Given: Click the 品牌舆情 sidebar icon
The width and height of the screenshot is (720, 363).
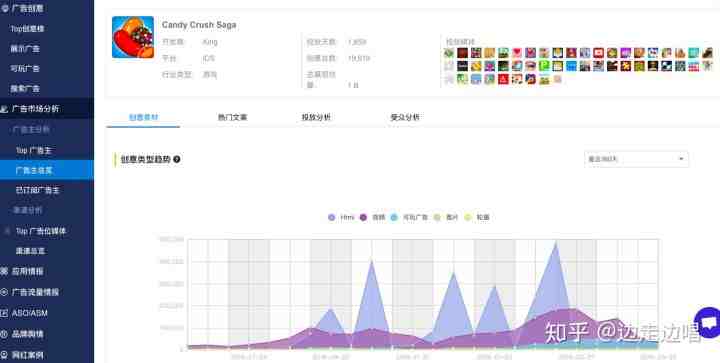Looking at the screenshot, I should click(4, 334).
